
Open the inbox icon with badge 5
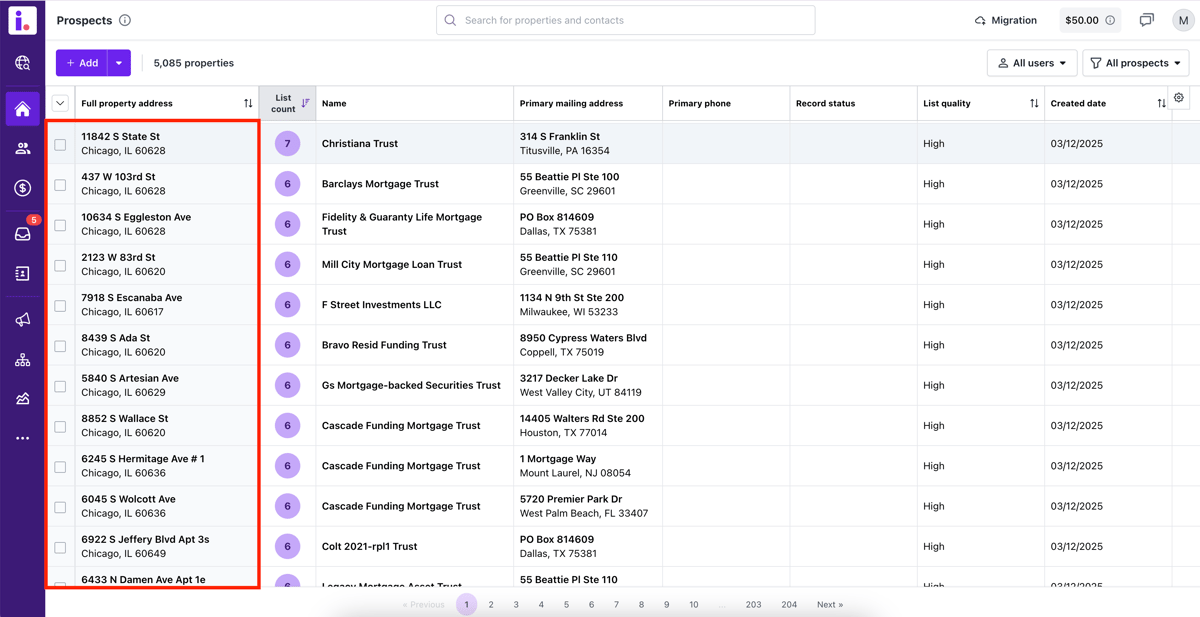point(22,234)
